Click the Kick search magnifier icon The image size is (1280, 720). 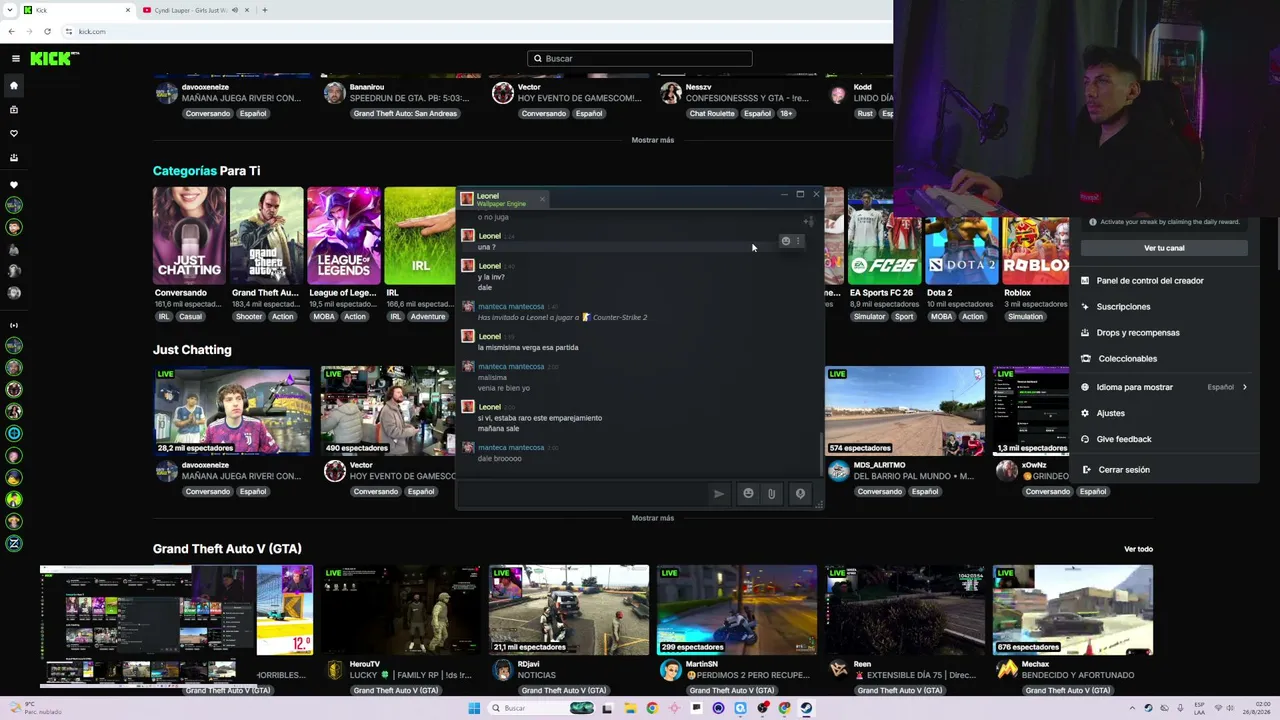(x=538, y=59)
